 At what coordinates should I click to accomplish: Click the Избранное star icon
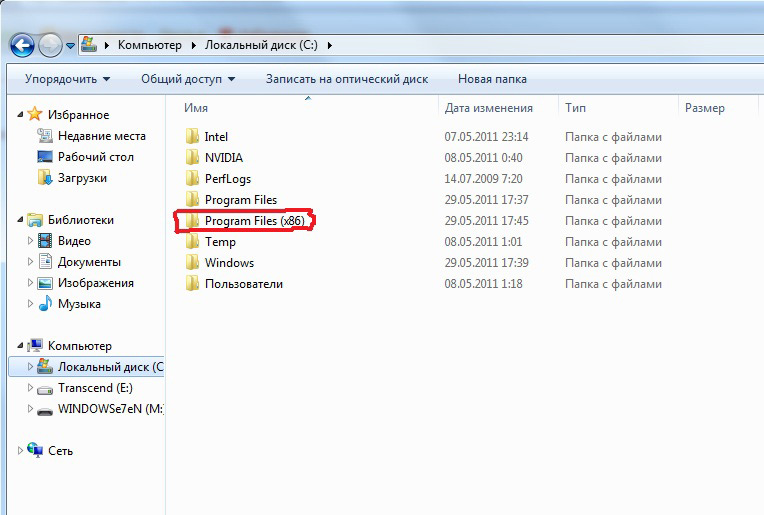[35, 114]
